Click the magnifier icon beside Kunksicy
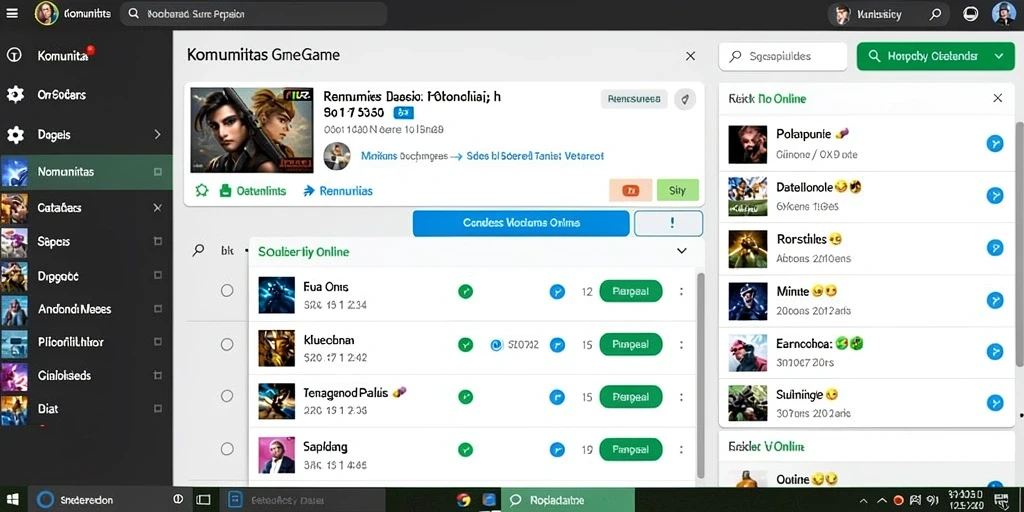The height and width of the screenshot is (512, 1024). 936,14
